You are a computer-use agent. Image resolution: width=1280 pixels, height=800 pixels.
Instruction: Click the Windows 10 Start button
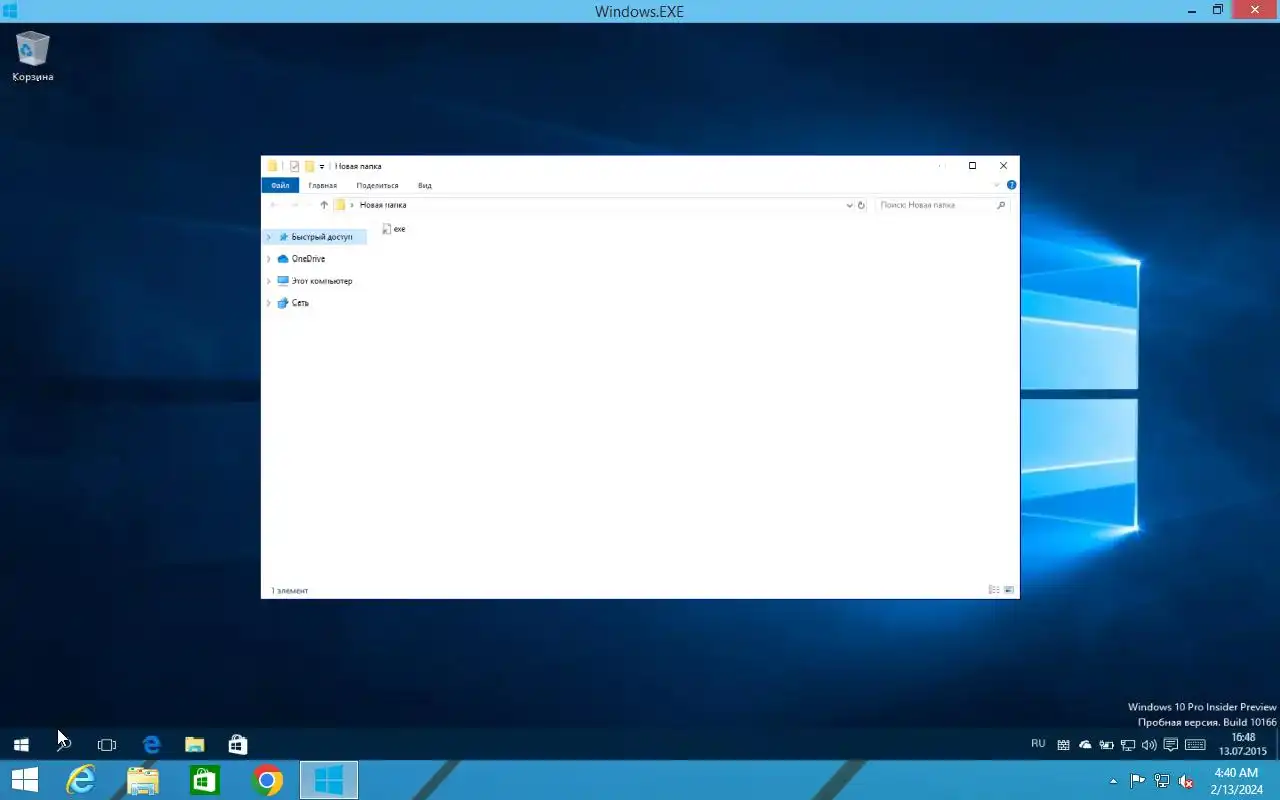[21, 744]
